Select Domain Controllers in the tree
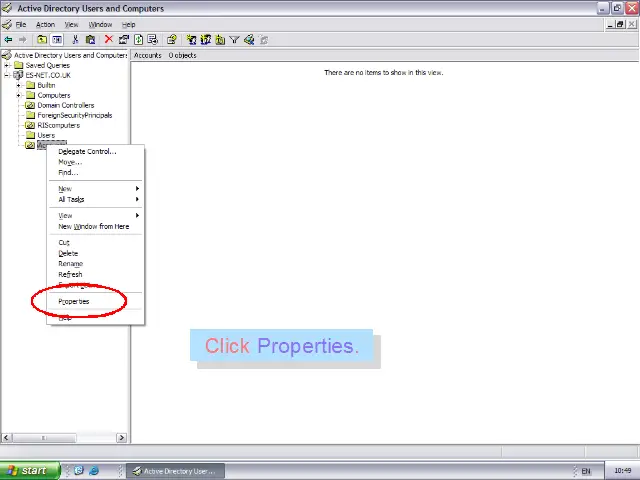 [x=66, y=105]
